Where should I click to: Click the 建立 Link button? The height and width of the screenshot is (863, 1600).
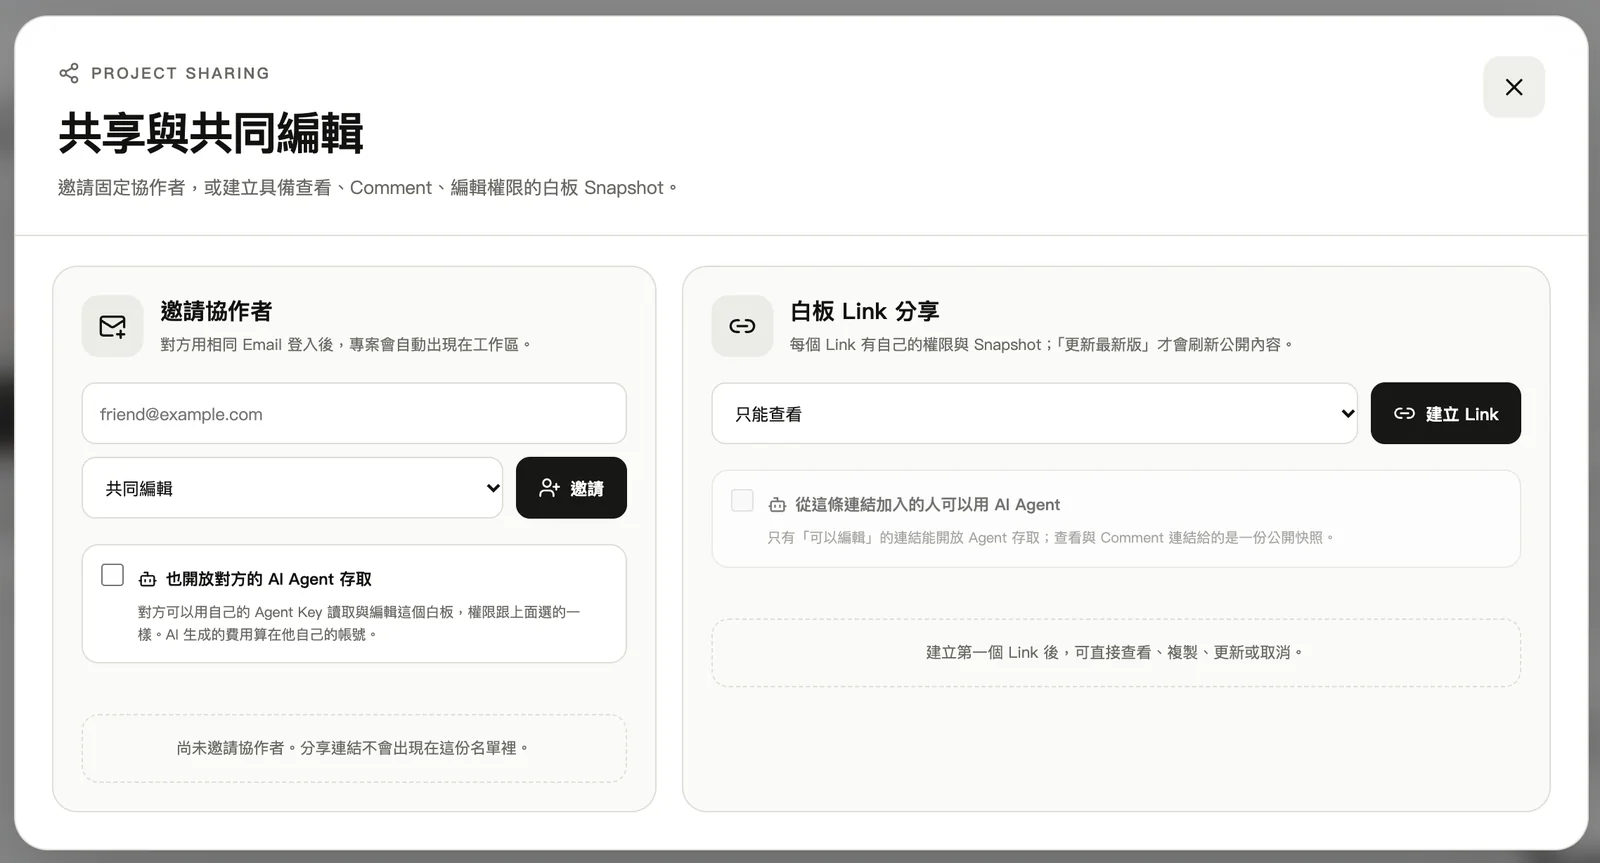(1445, 414)
